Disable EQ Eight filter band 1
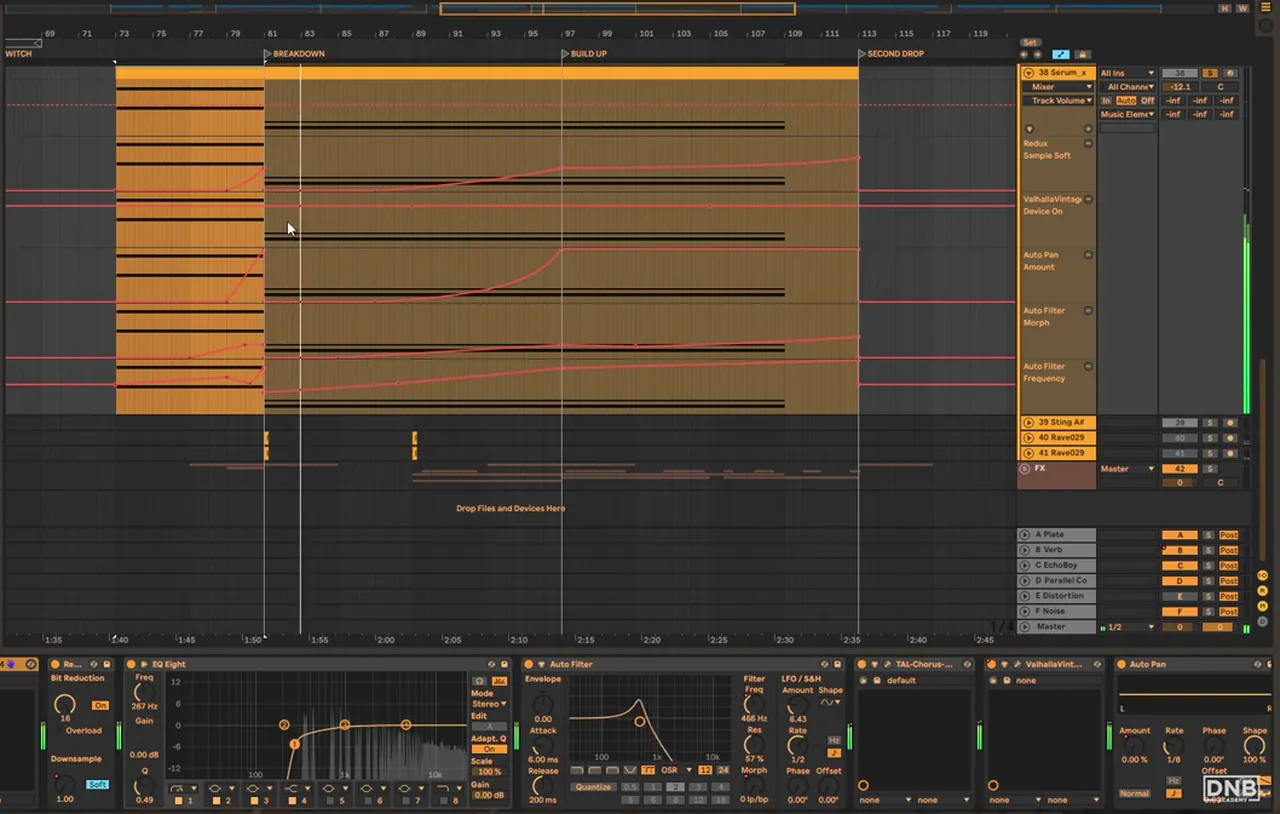The height and width of the screenshot is (814, 1280). (x=179, y=801)
